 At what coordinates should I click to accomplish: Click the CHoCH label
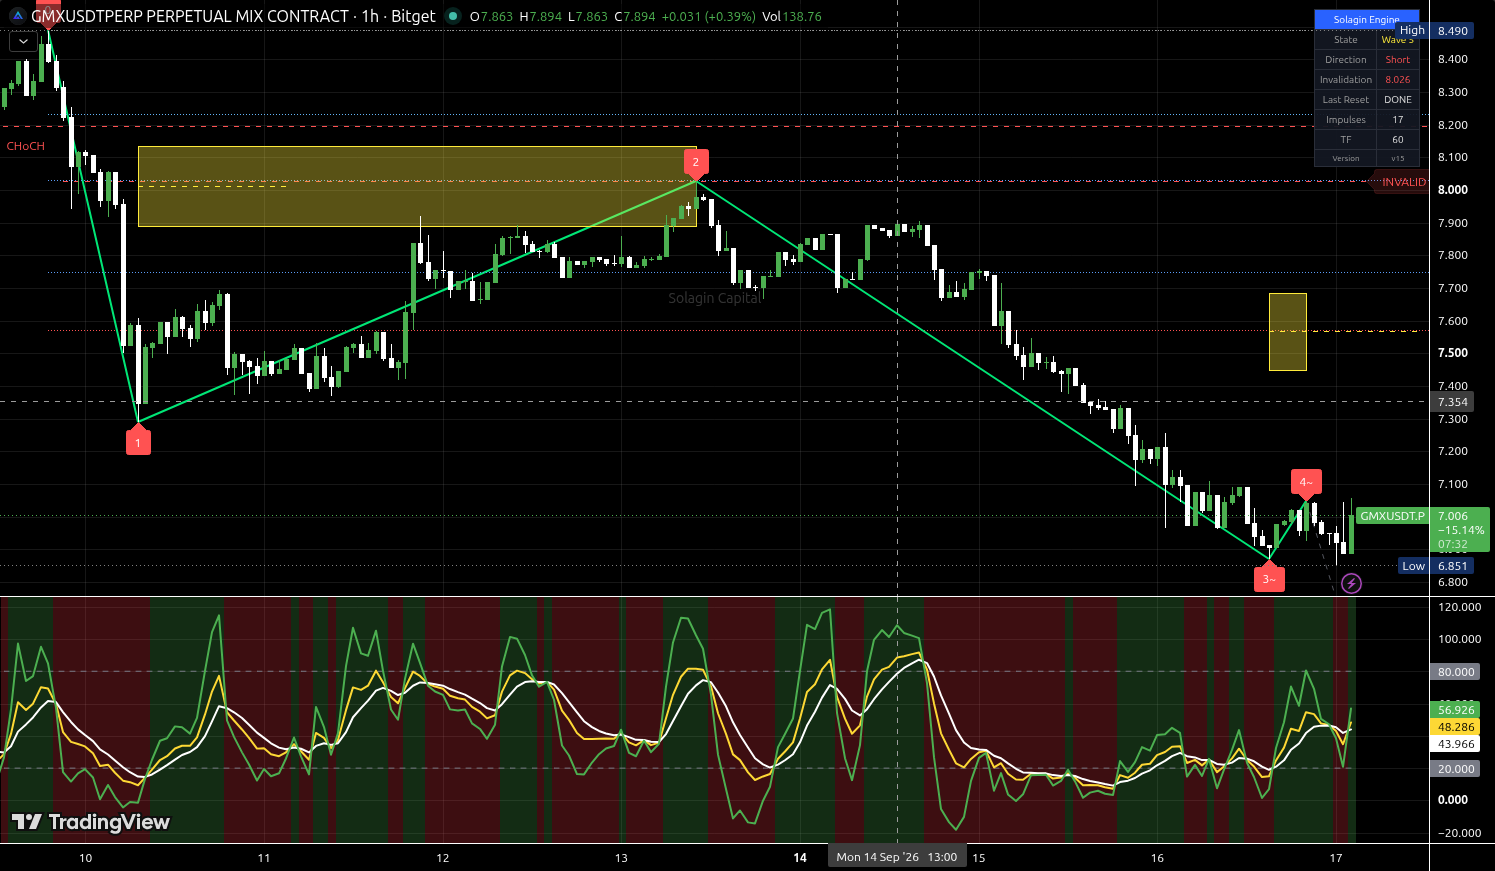click(x=26, y=146)
